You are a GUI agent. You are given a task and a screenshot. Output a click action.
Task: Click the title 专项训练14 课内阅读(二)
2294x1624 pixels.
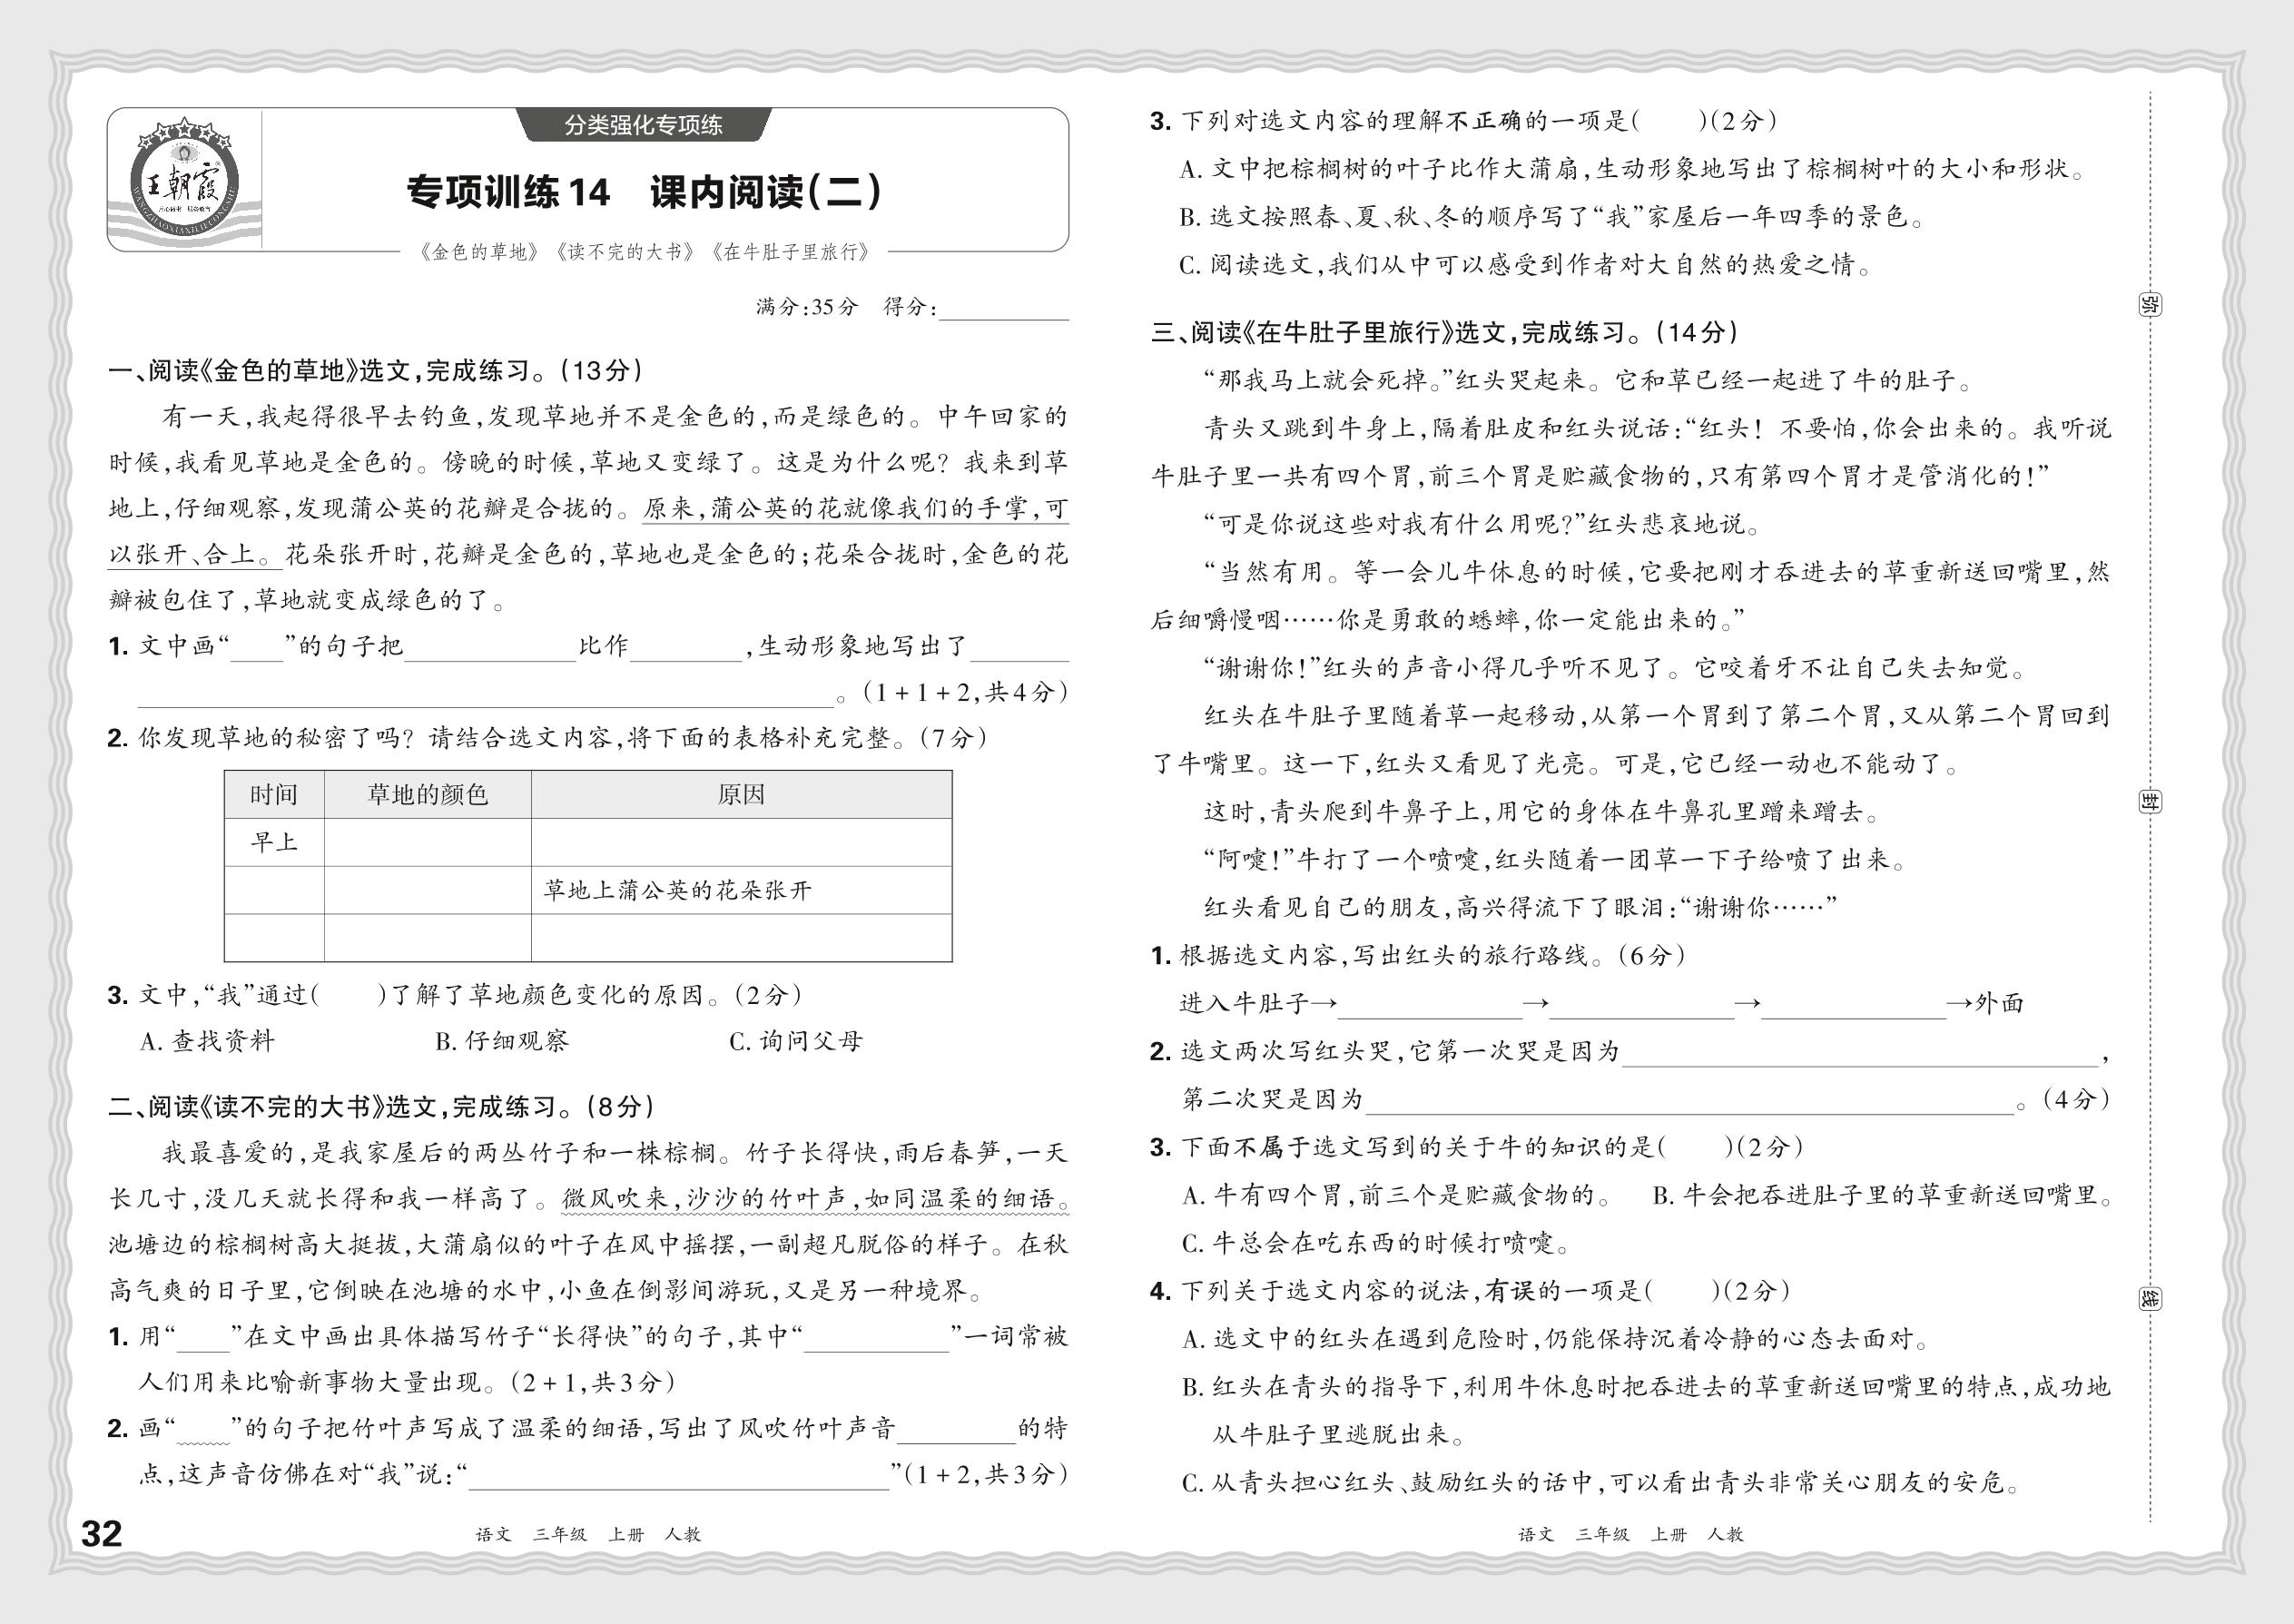coord(643,192)
